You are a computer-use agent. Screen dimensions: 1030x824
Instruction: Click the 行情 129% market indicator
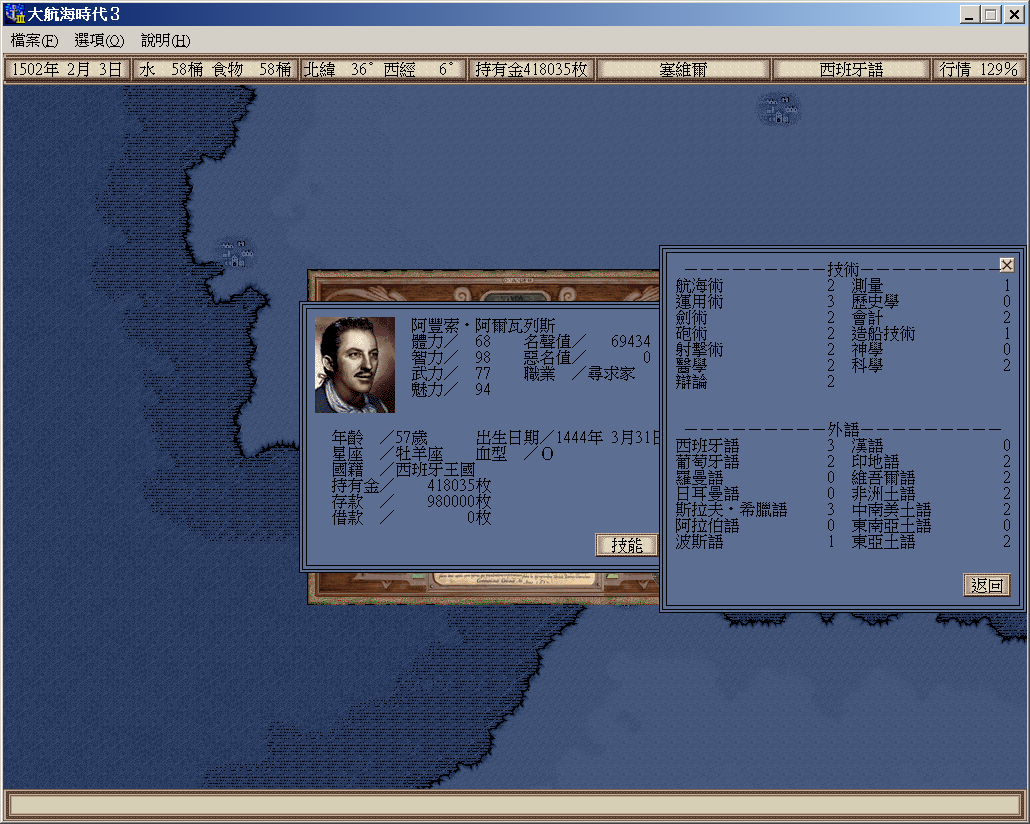[x=978, y=70]
